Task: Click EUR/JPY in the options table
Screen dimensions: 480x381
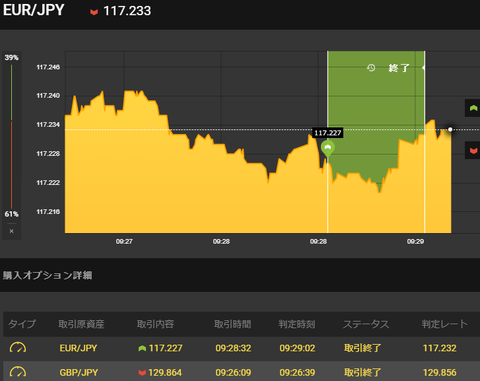Action: pos(78,348)
